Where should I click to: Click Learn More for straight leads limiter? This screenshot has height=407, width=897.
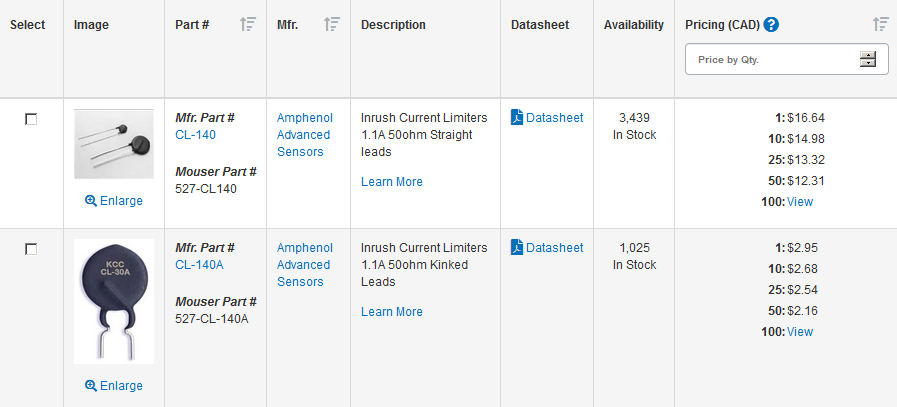click(392, 181)
